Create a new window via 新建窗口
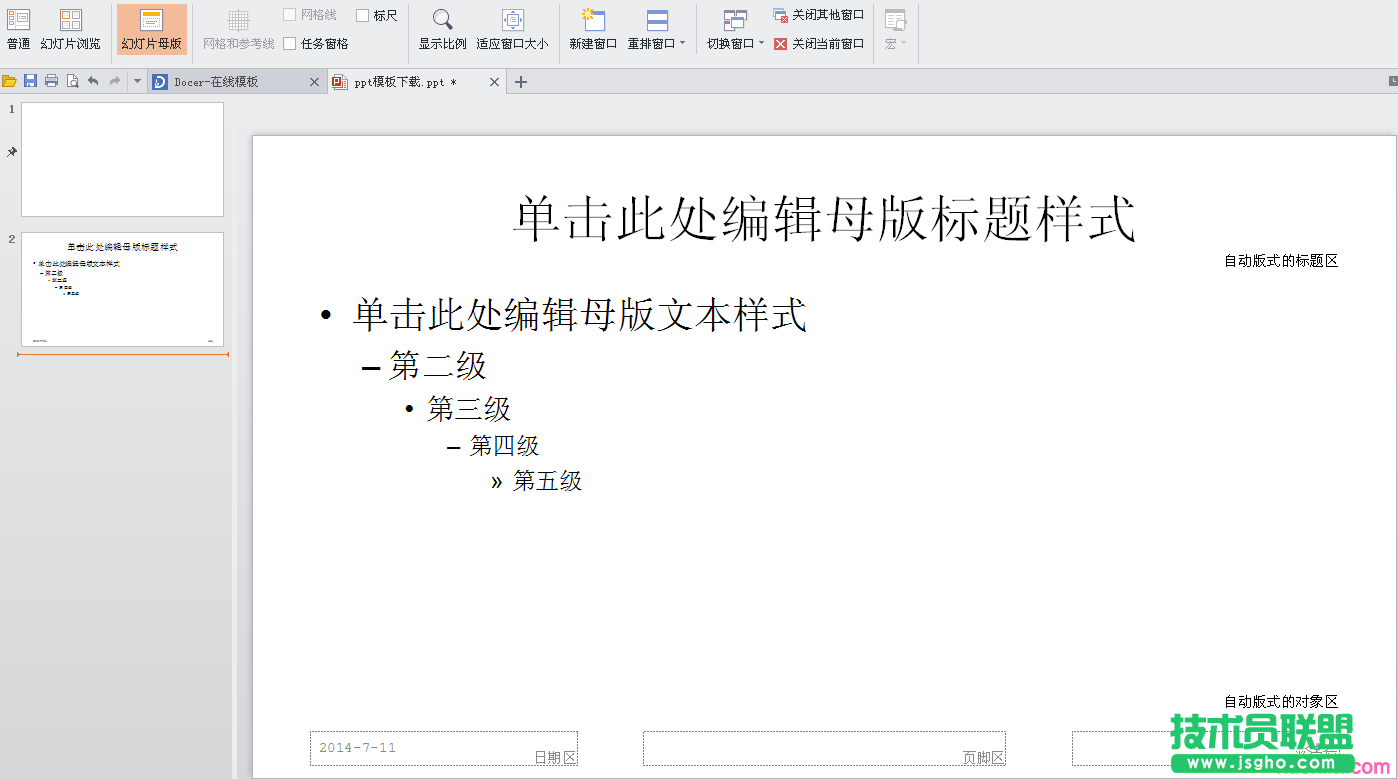The height and width of the screenshot is (779, 1398). click(x=593, y=27)
